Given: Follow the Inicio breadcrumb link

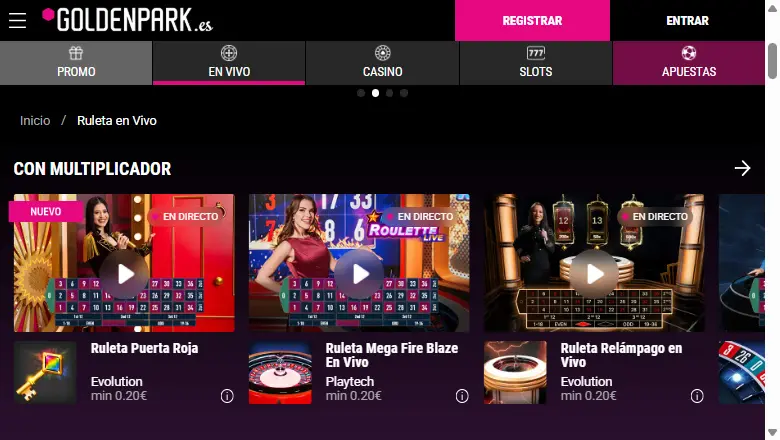Looking at the screenshot, I should coord(35,121).
